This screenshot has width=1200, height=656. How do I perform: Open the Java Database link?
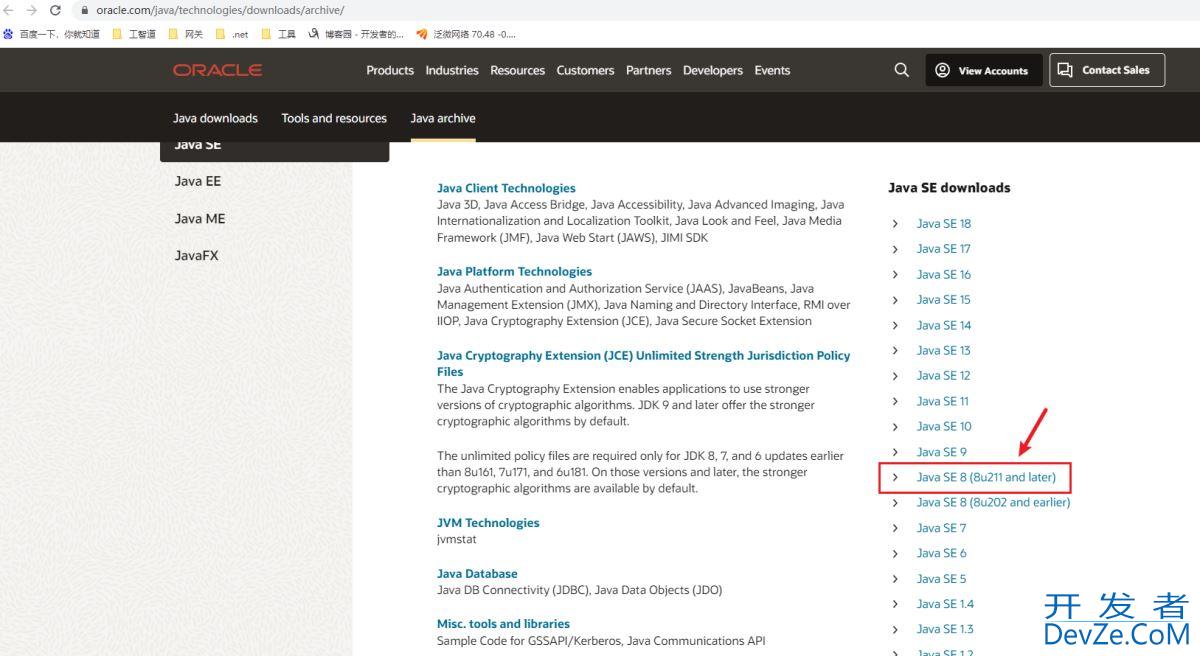[477, 574]
